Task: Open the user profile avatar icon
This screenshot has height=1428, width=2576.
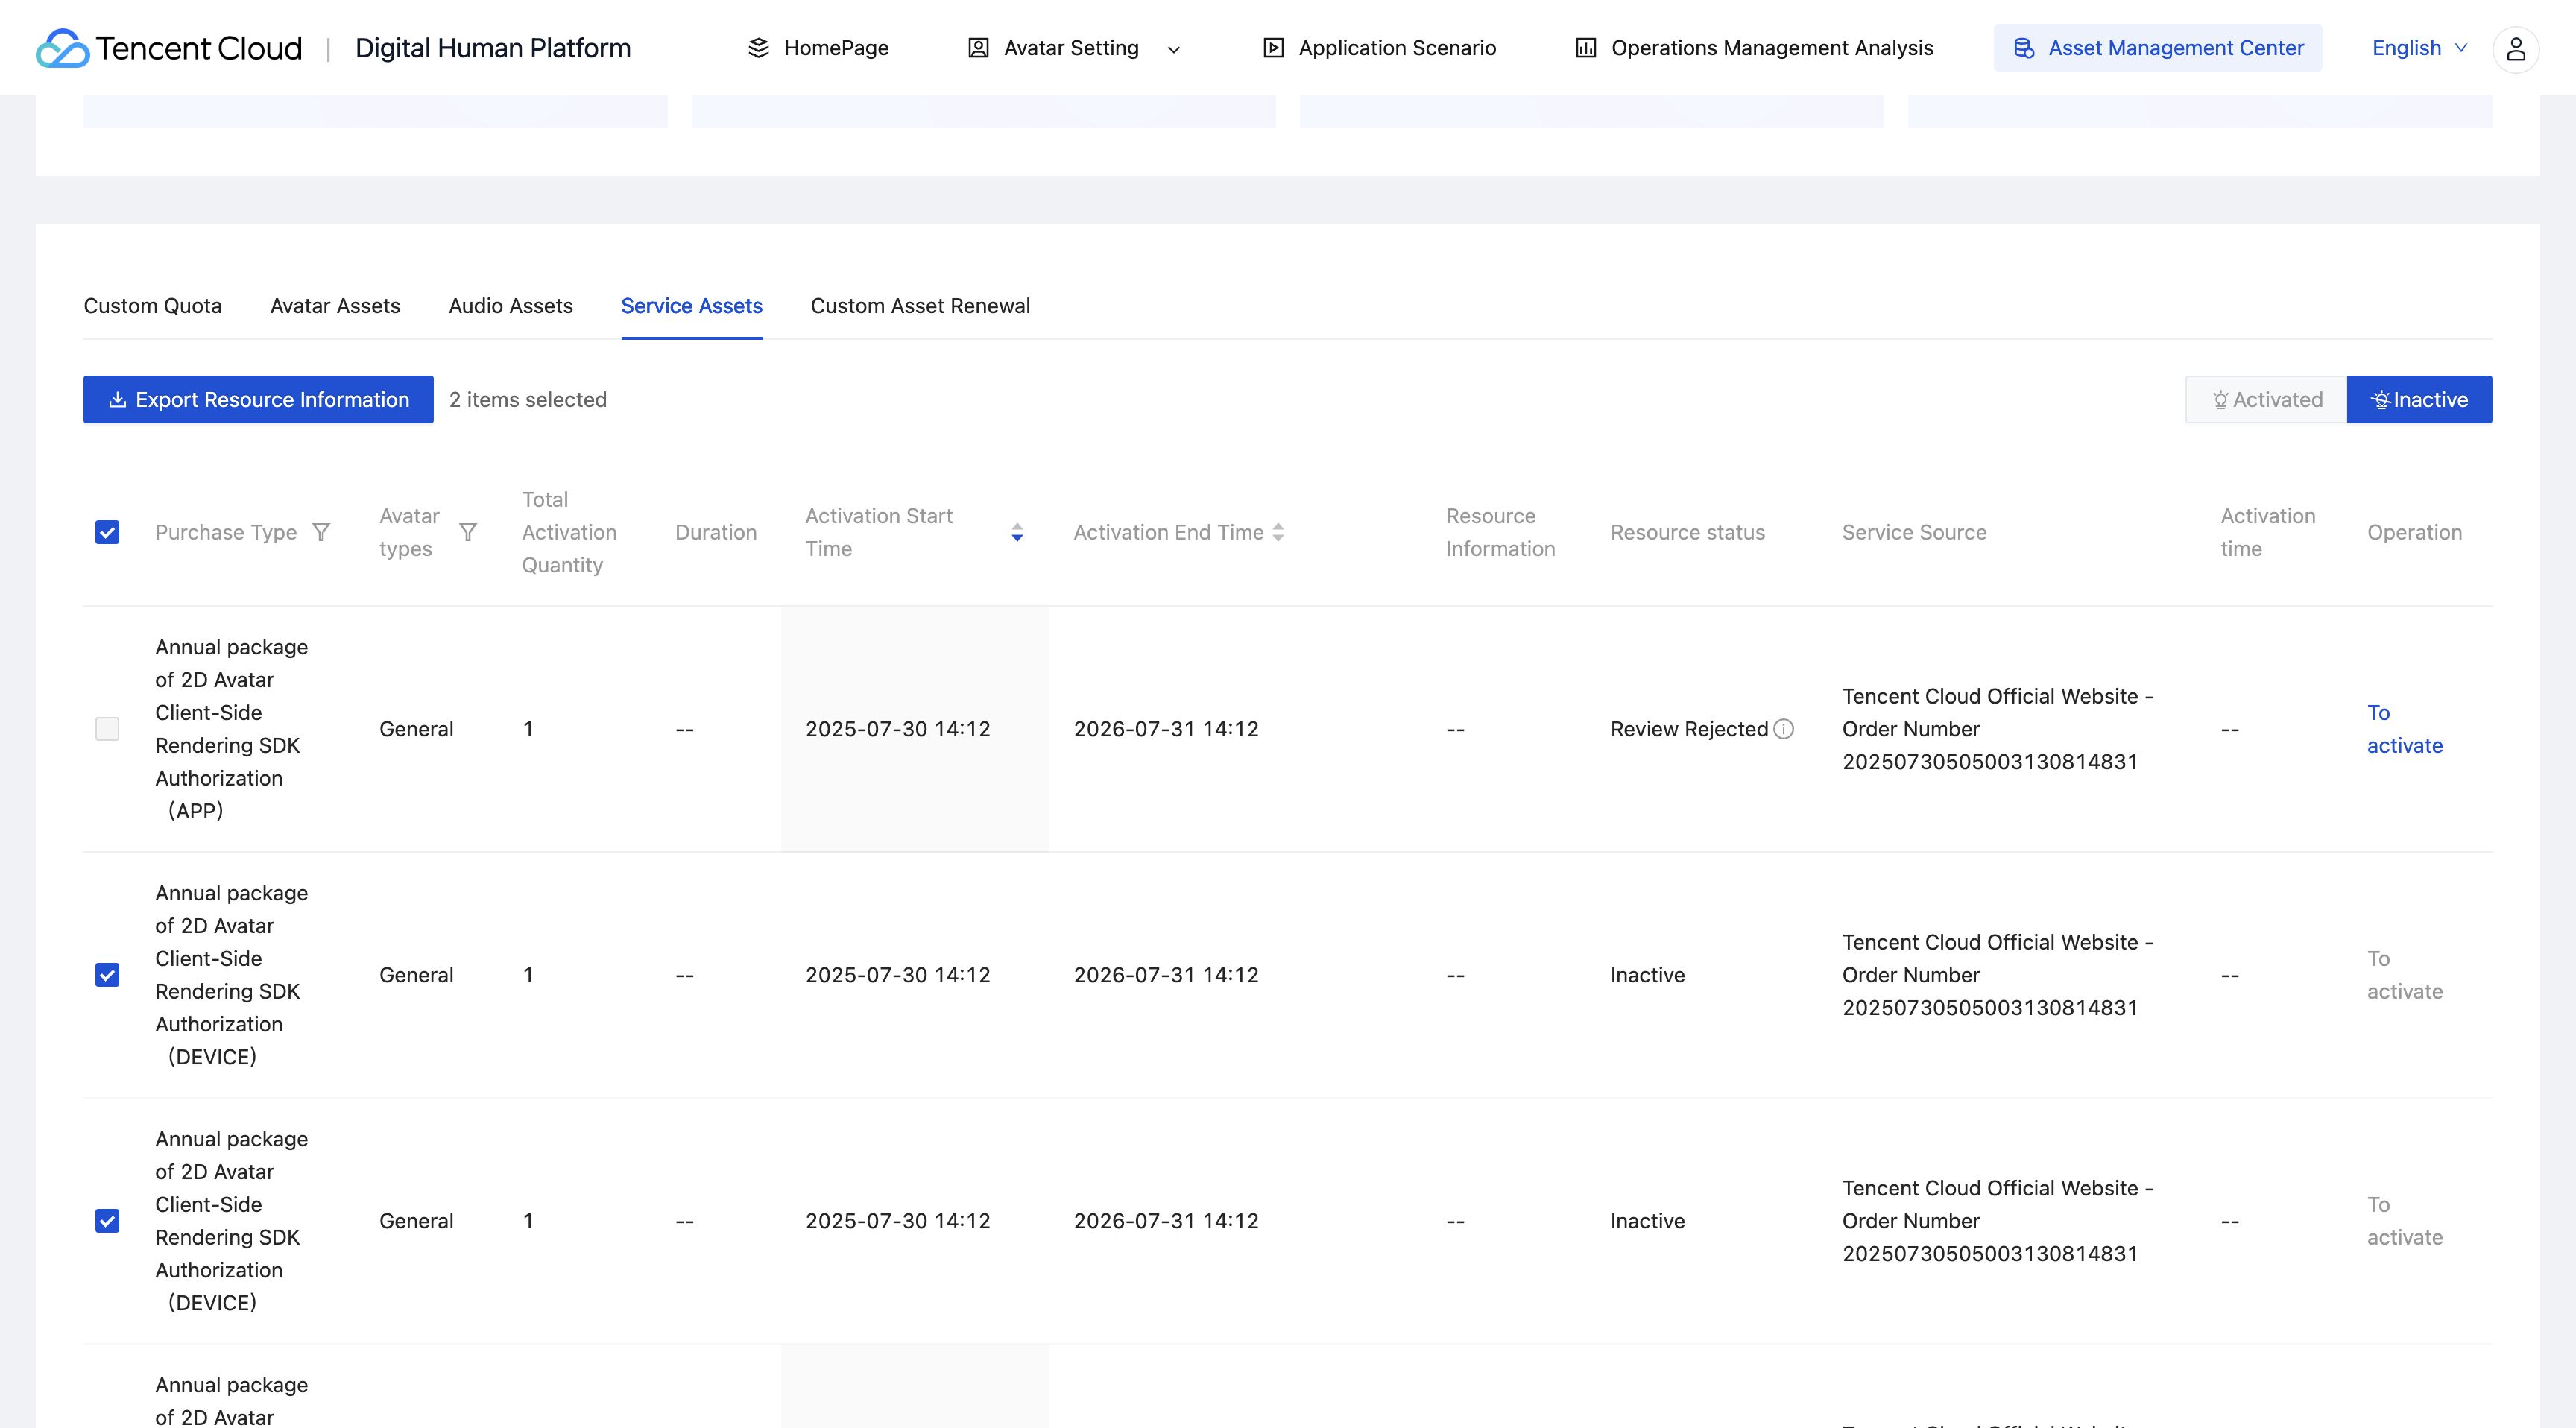Action: point(2515,48)
